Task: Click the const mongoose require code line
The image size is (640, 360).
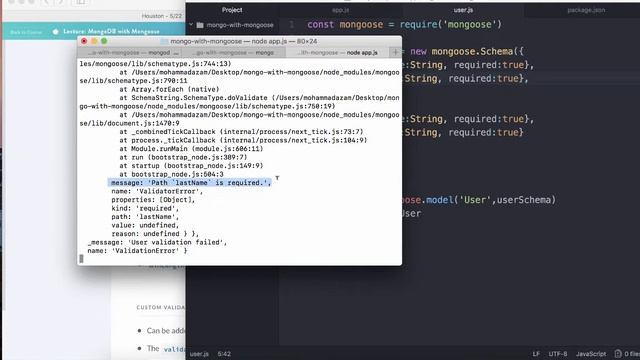Action: (x=404, y=24)
